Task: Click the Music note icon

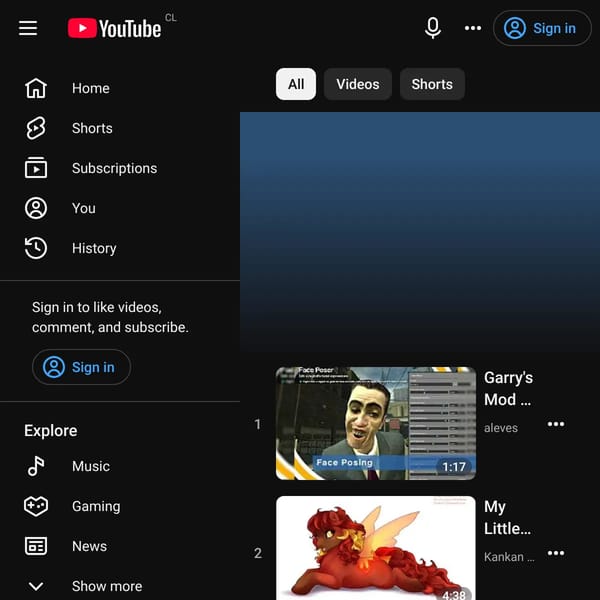Action: tap(36, 466)
